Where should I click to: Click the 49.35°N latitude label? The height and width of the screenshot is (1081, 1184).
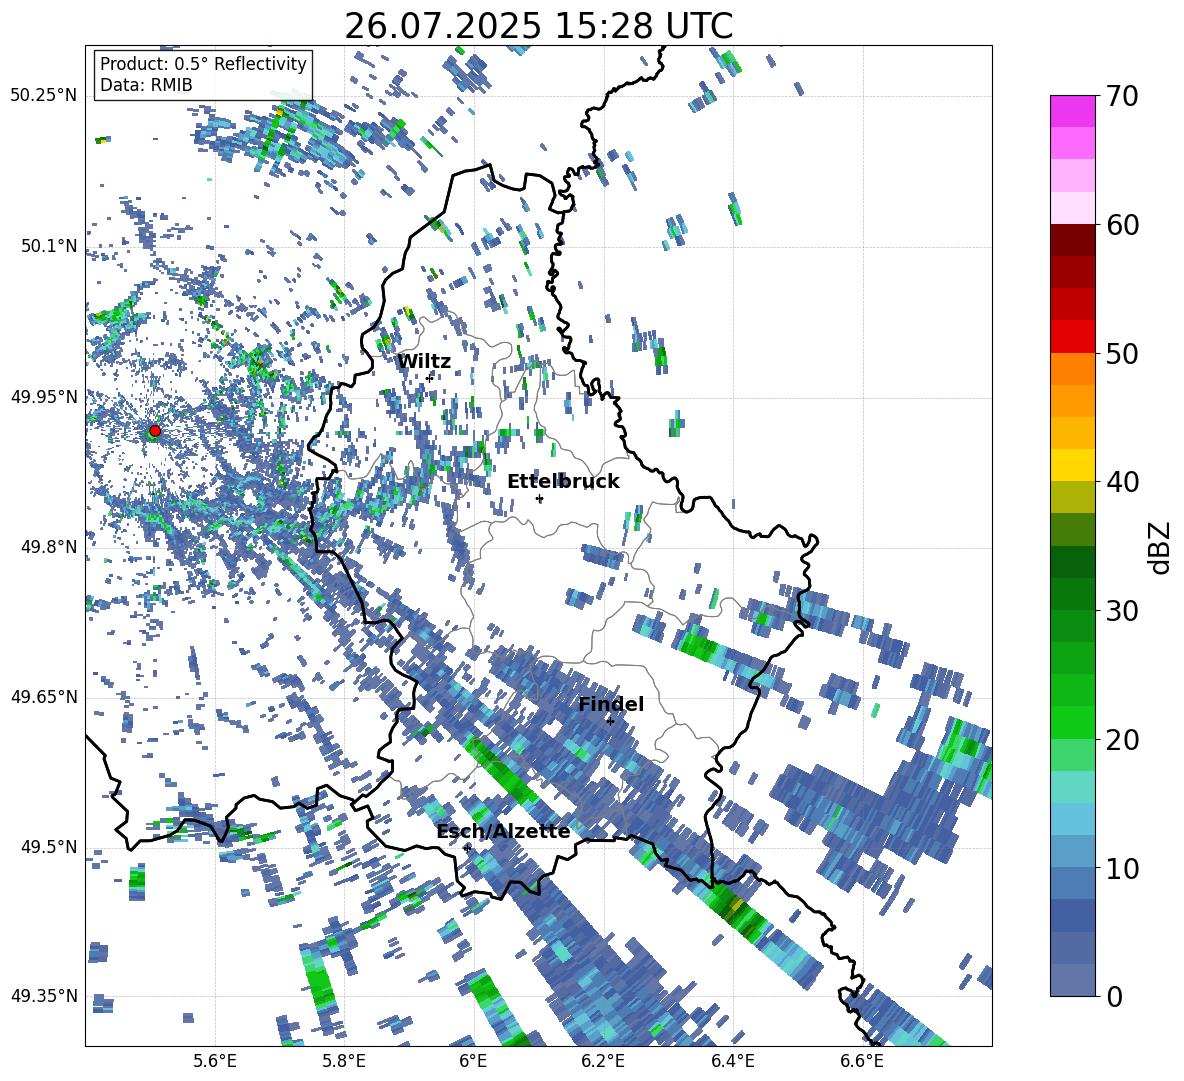44,996
